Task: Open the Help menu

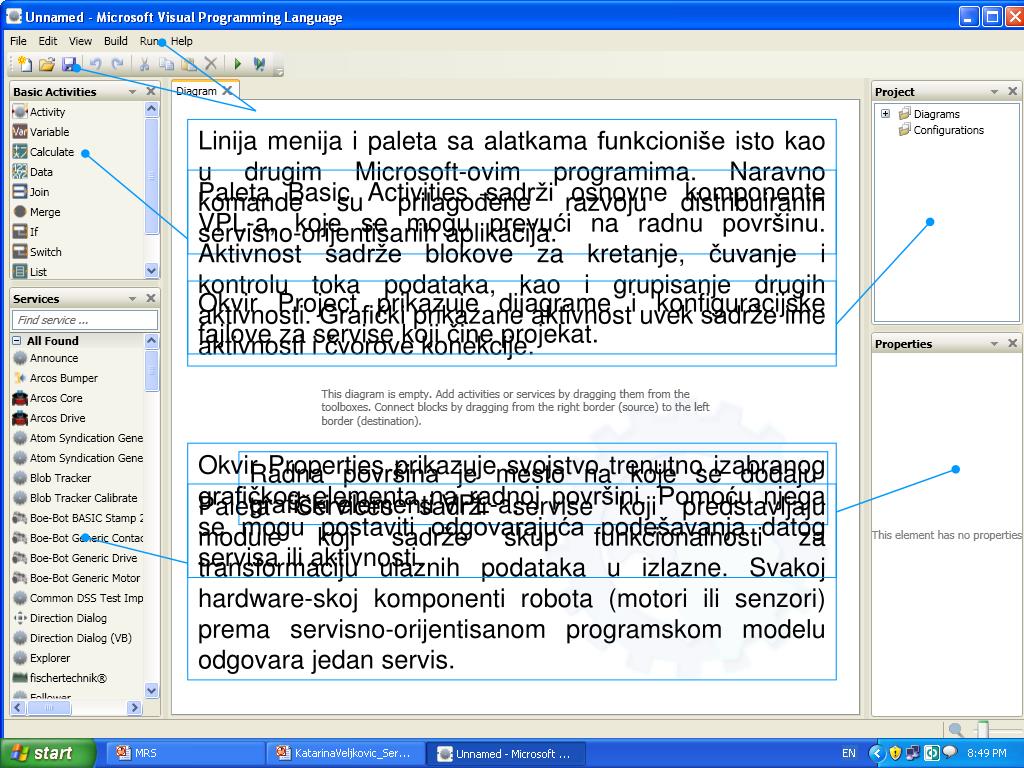Action: click(x=182, y=40)
